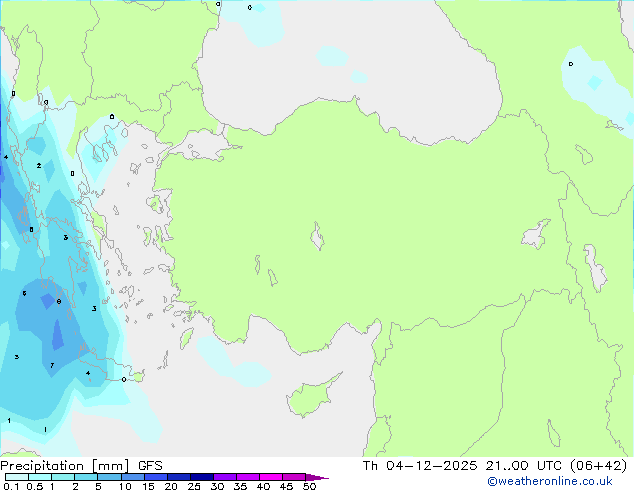The width and height of the screenshot is (634, 490).
Task: Select the 2–5 mm legend color swatch
Action: pos(86,477)
